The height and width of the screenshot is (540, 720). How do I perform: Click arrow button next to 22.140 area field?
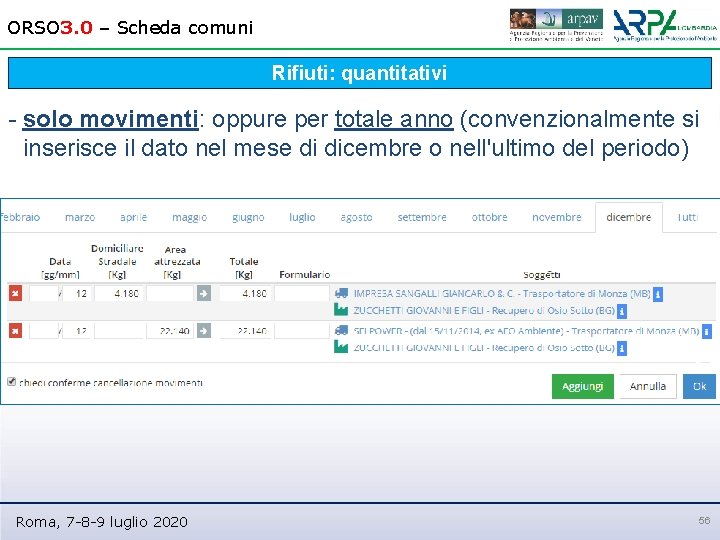click(x=204, y=331)
